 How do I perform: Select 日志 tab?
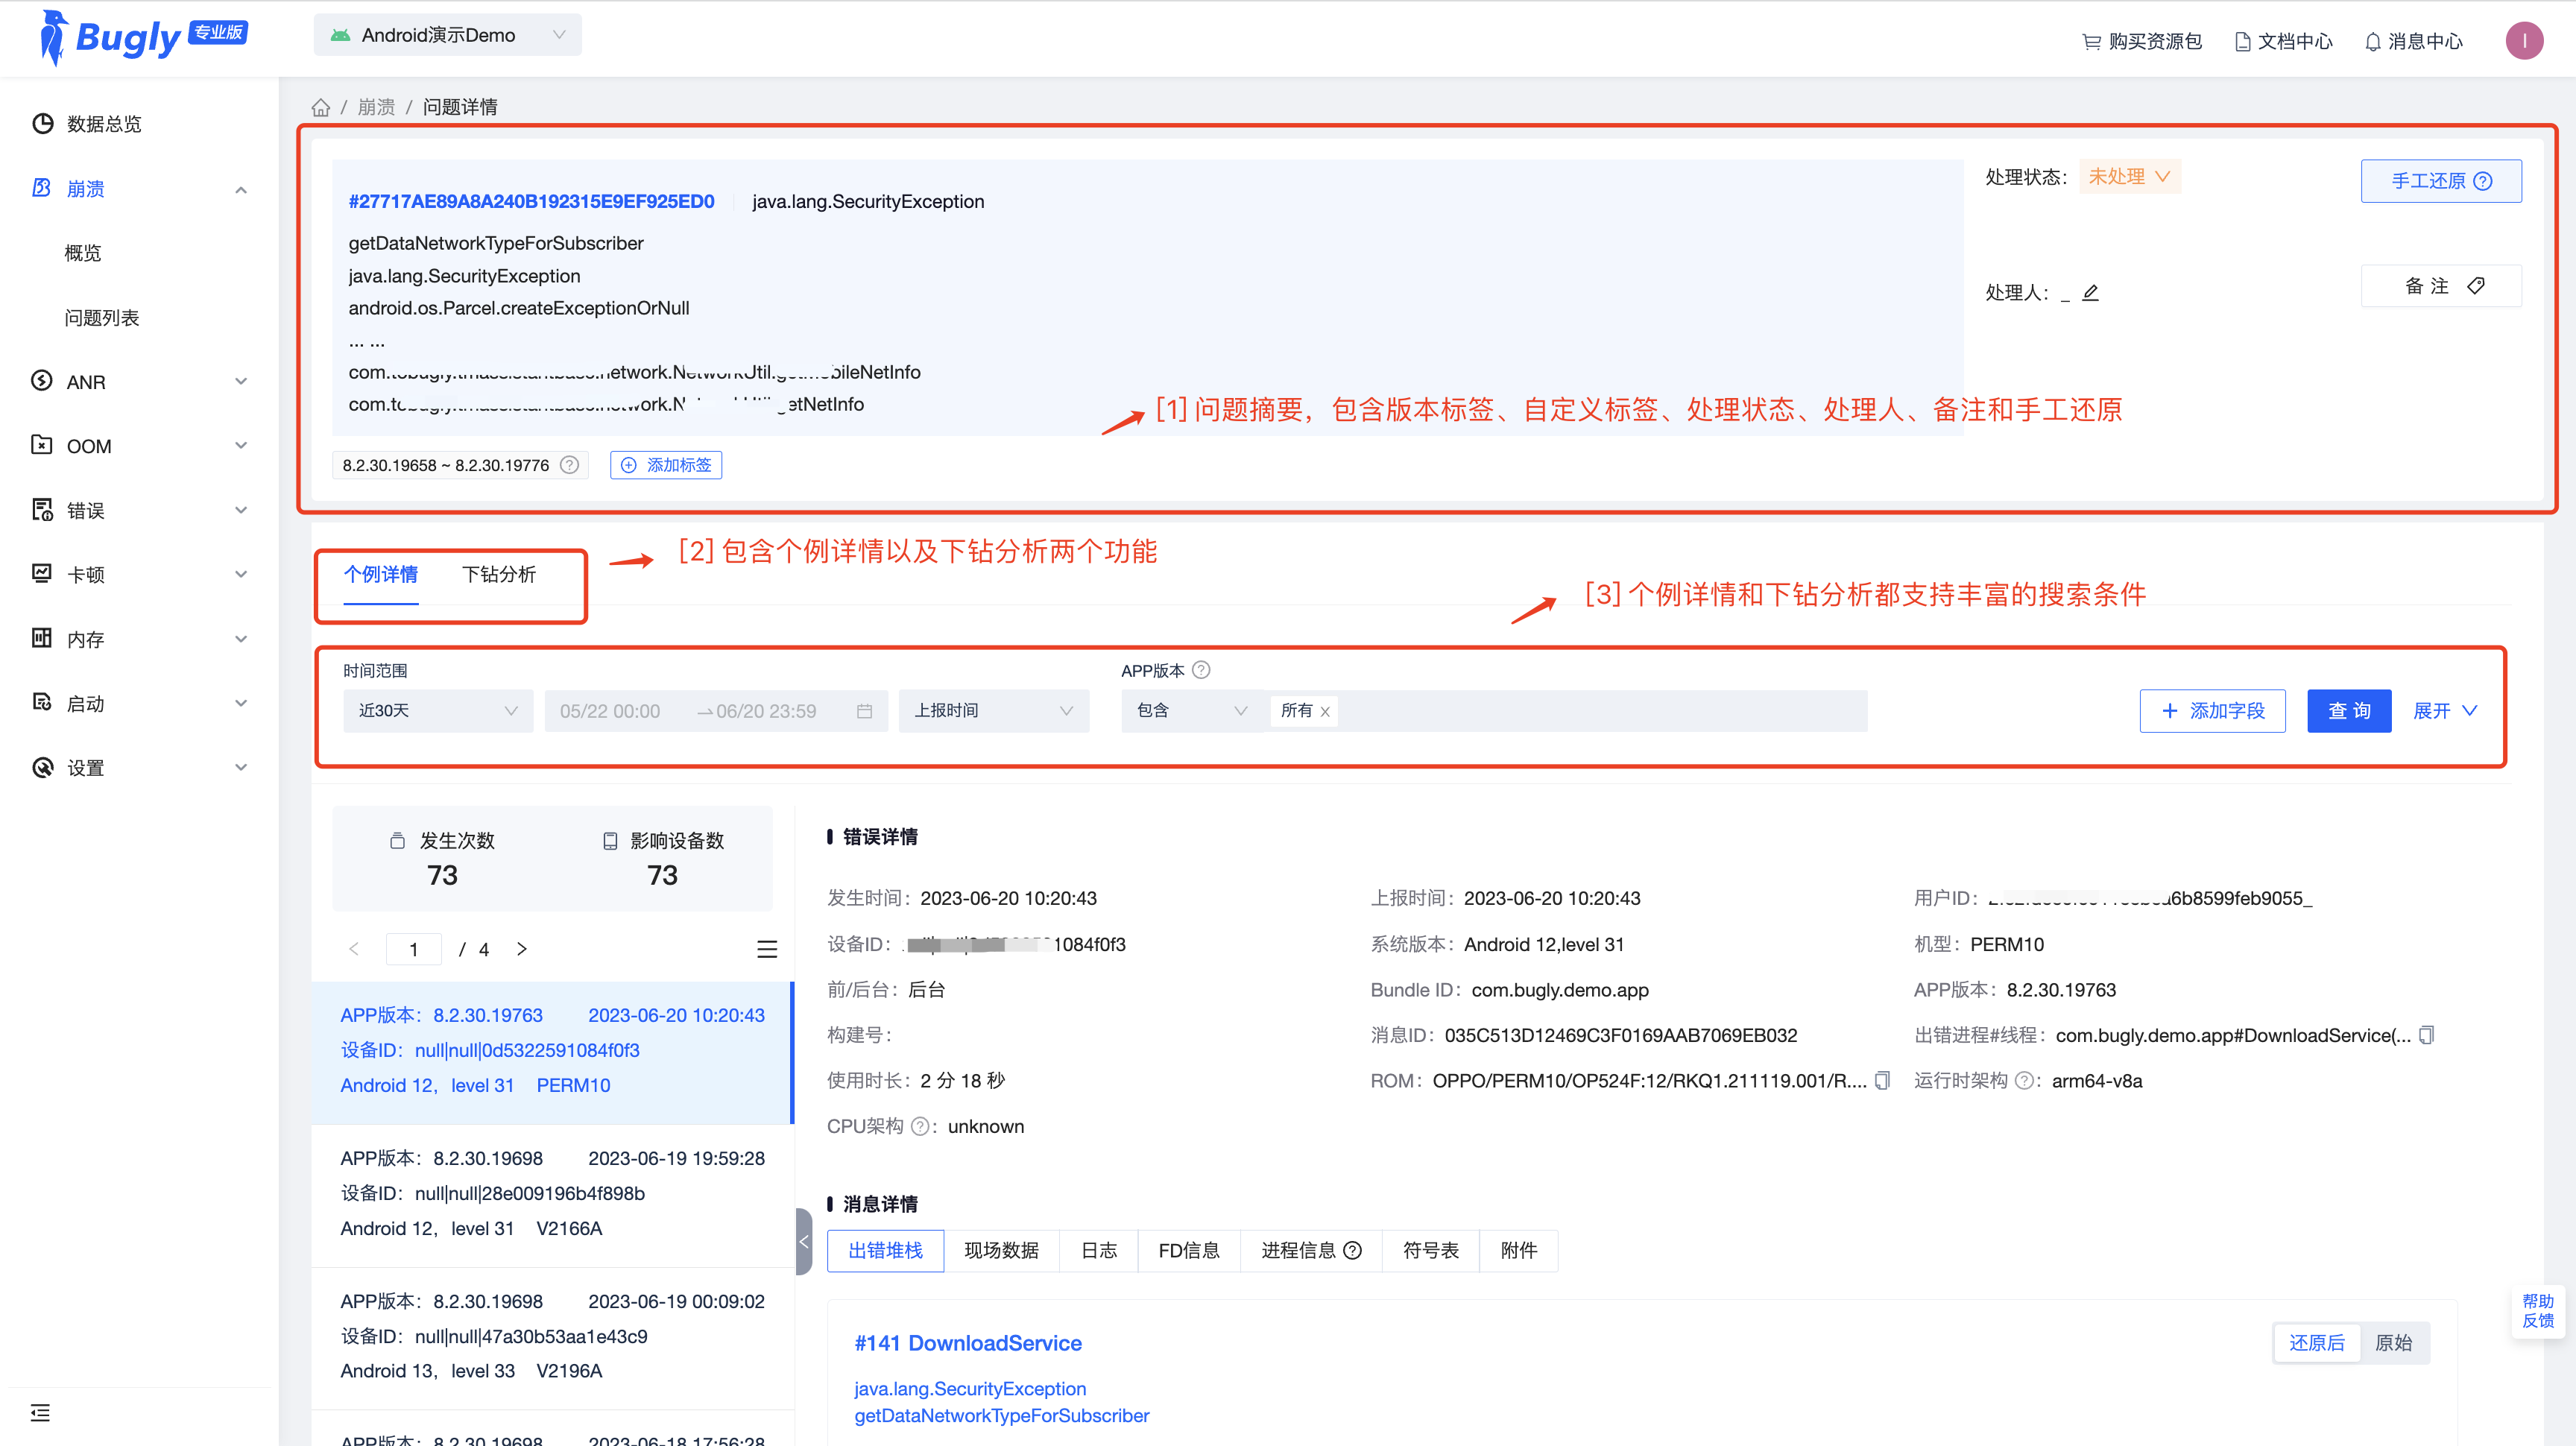[x=1099, y=1251]
